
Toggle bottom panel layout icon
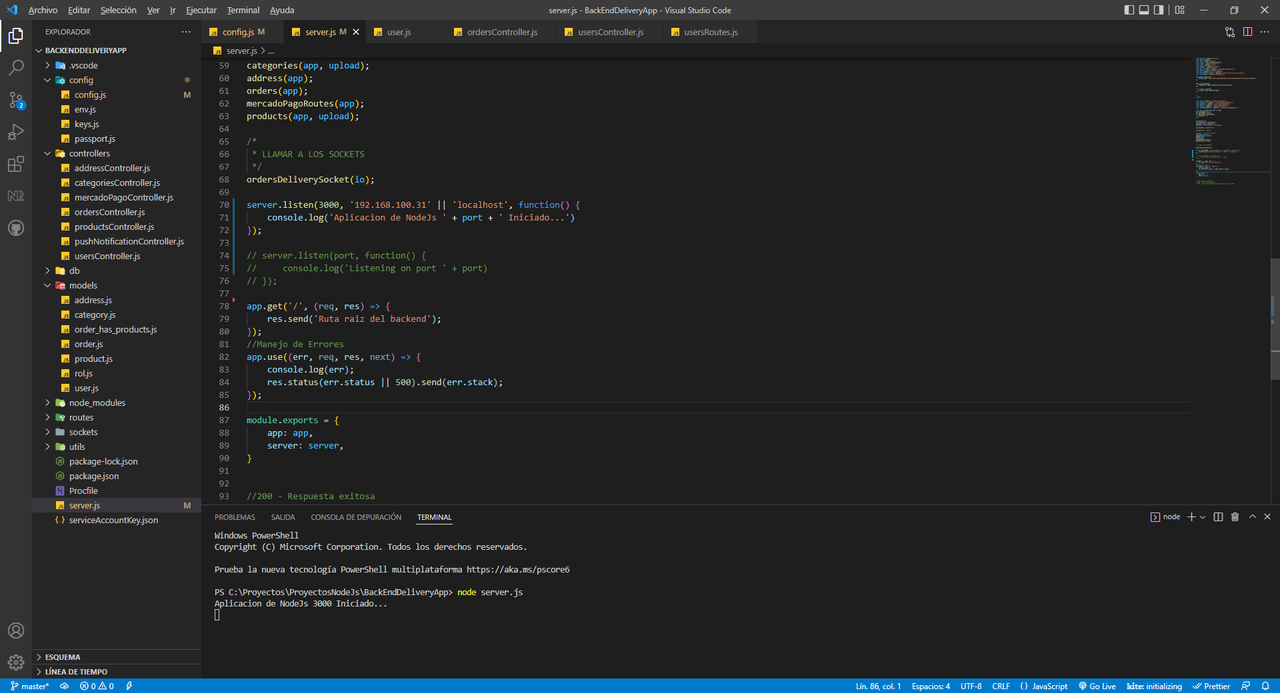pyautogui.click(x=1146, y=10)
